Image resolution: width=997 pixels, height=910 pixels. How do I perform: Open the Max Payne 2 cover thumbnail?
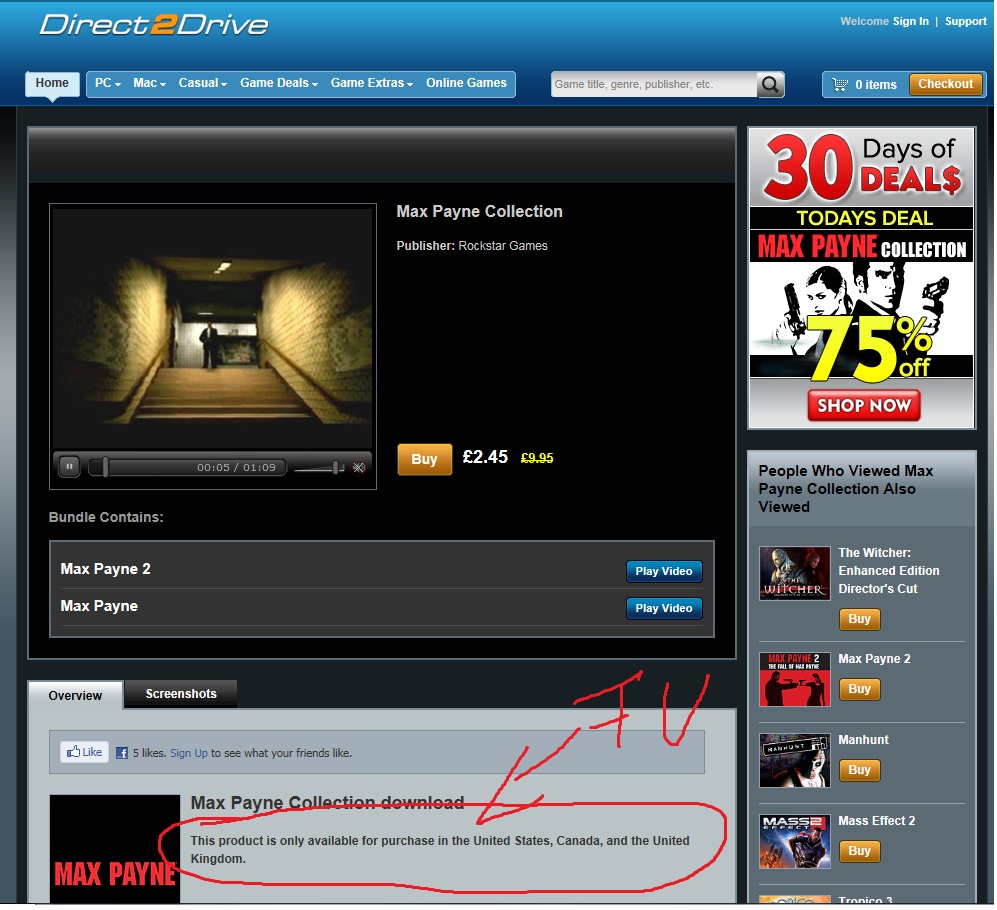(795, 679)
